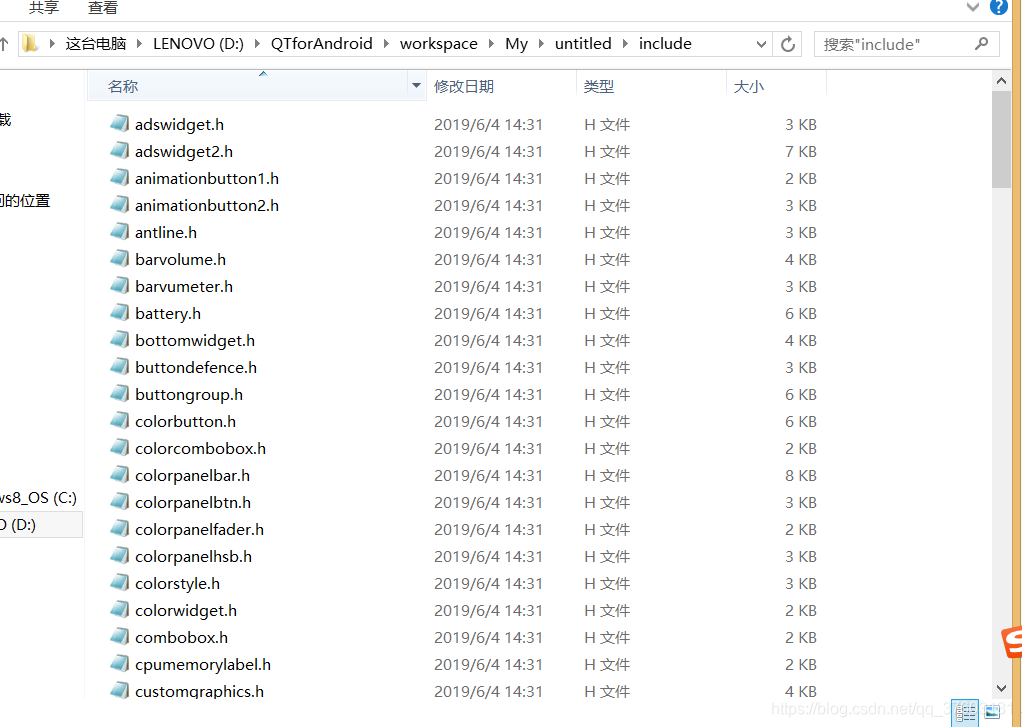Image resolution: width=1022 pixels, height=727 pixels.
Task: Open the 共享 ribbon tab
Action: [x=44, y=8]
